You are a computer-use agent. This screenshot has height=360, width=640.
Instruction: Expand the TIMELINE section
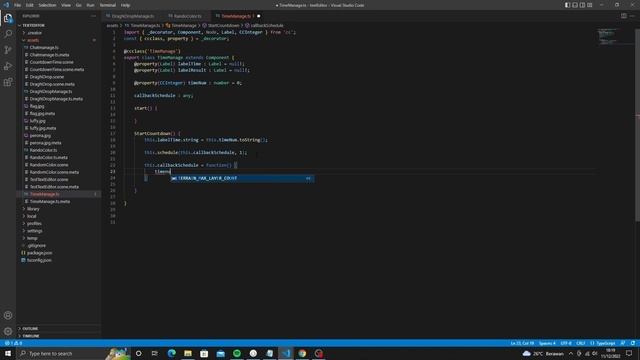[59, 336]
